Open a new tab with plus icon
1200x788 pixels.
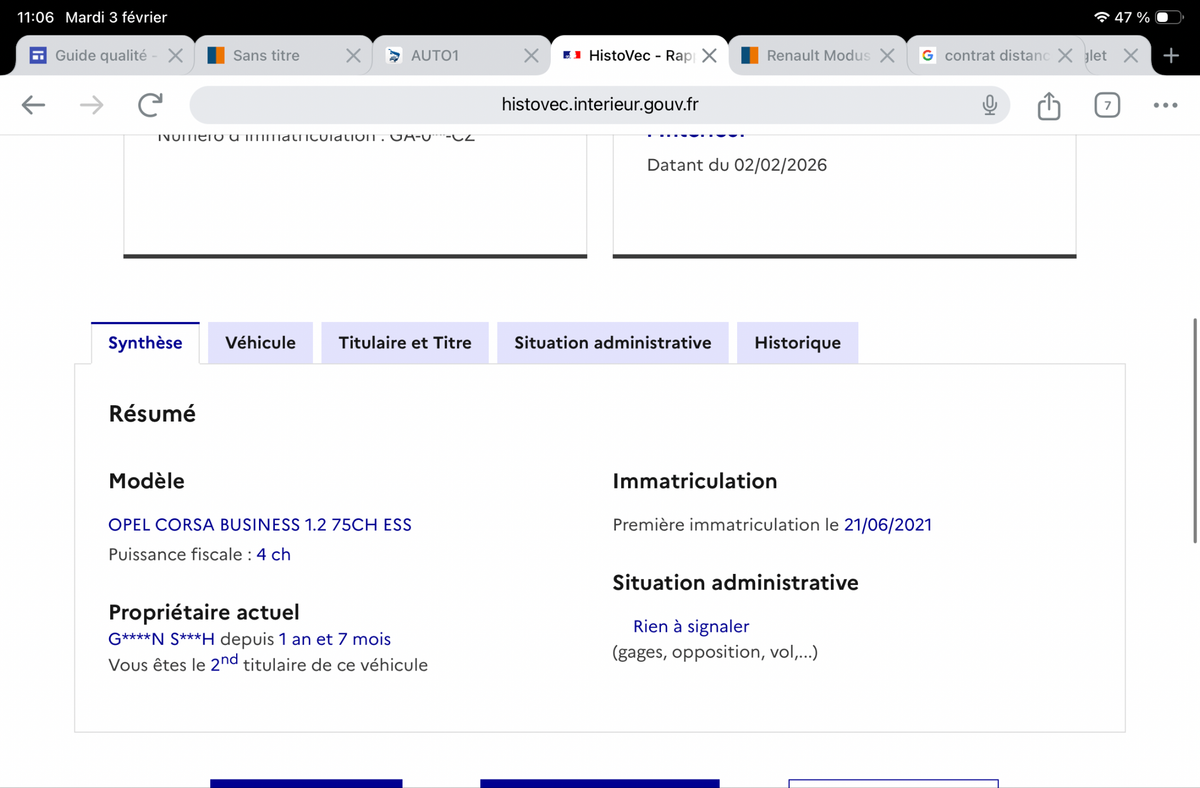(x=1171, y=55)
